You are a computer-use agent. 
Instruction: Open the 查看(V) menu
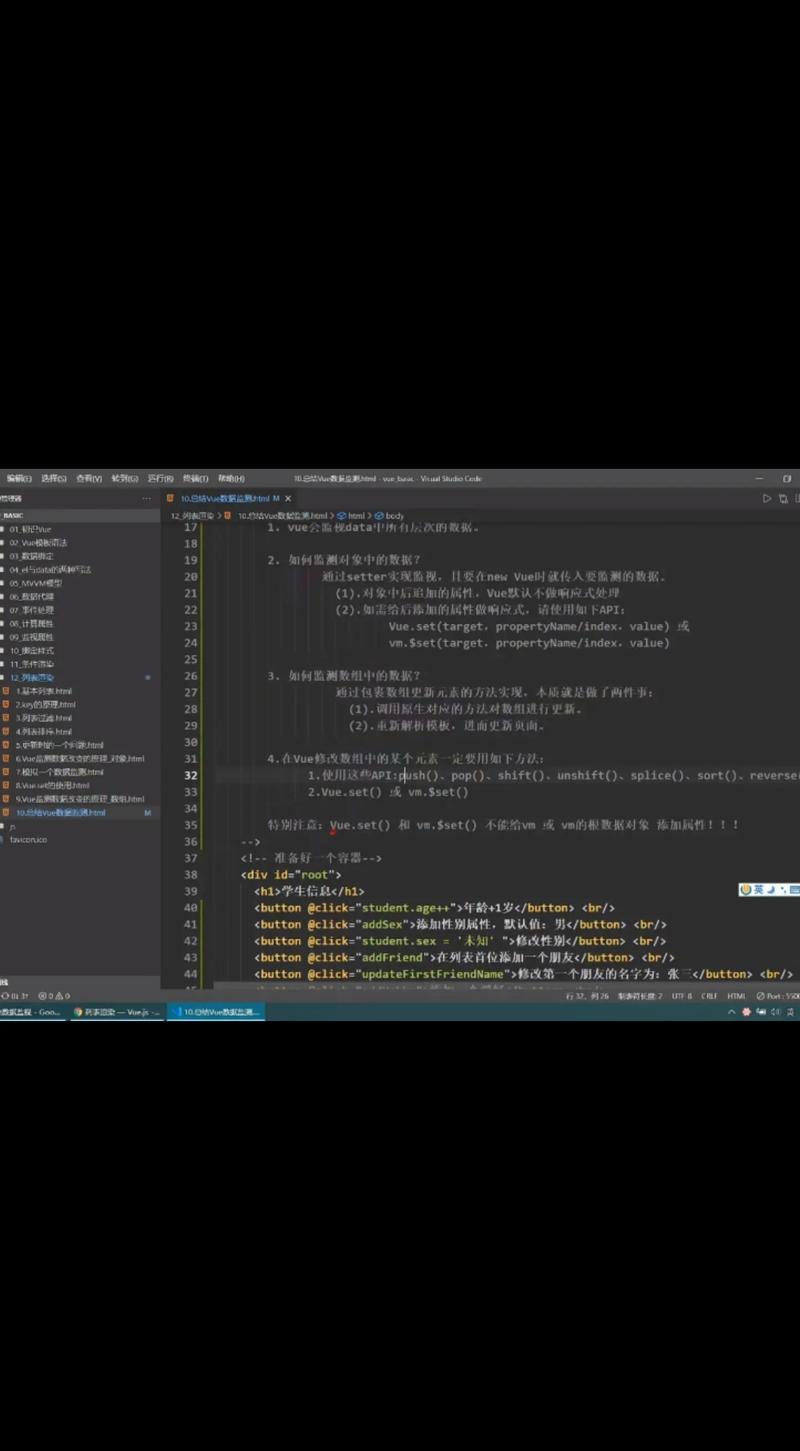[x=89, y=479]
